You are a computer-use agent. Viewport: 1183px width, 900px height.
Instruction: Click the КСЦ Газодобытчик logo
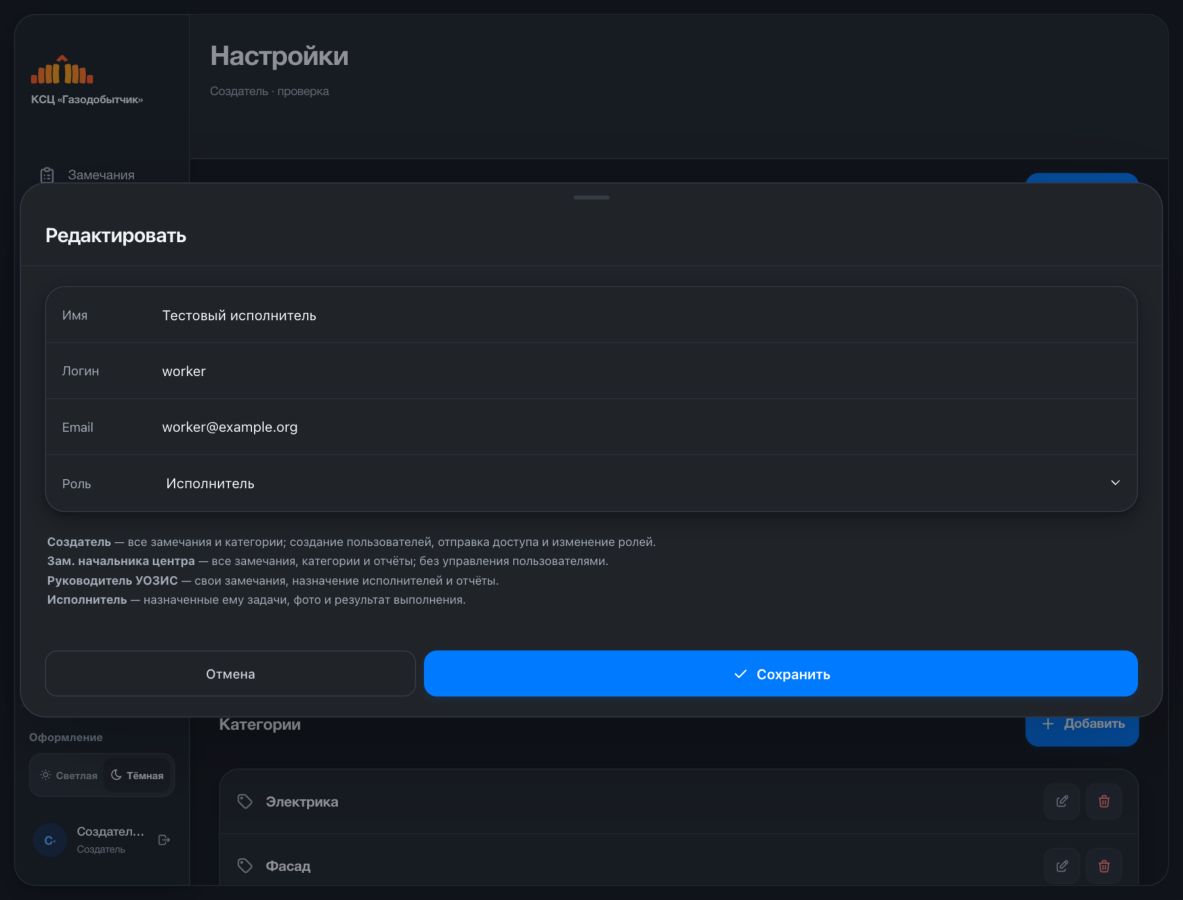click(62, 70)
